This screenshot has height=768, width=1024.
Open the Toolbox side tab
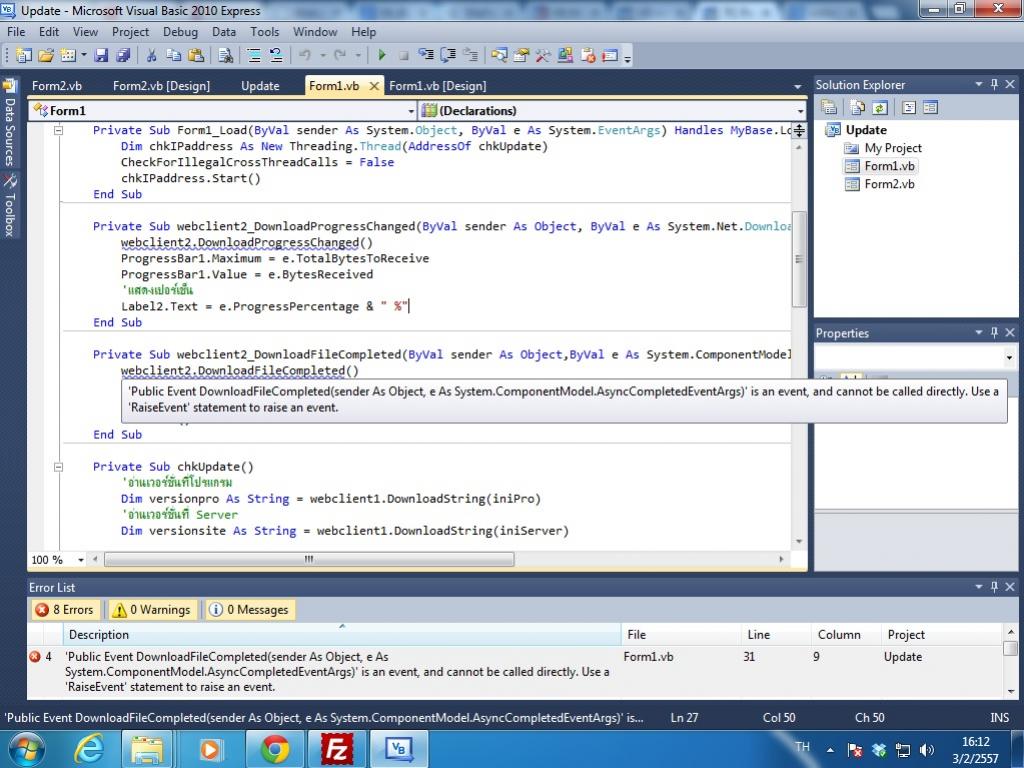(10, 206)
